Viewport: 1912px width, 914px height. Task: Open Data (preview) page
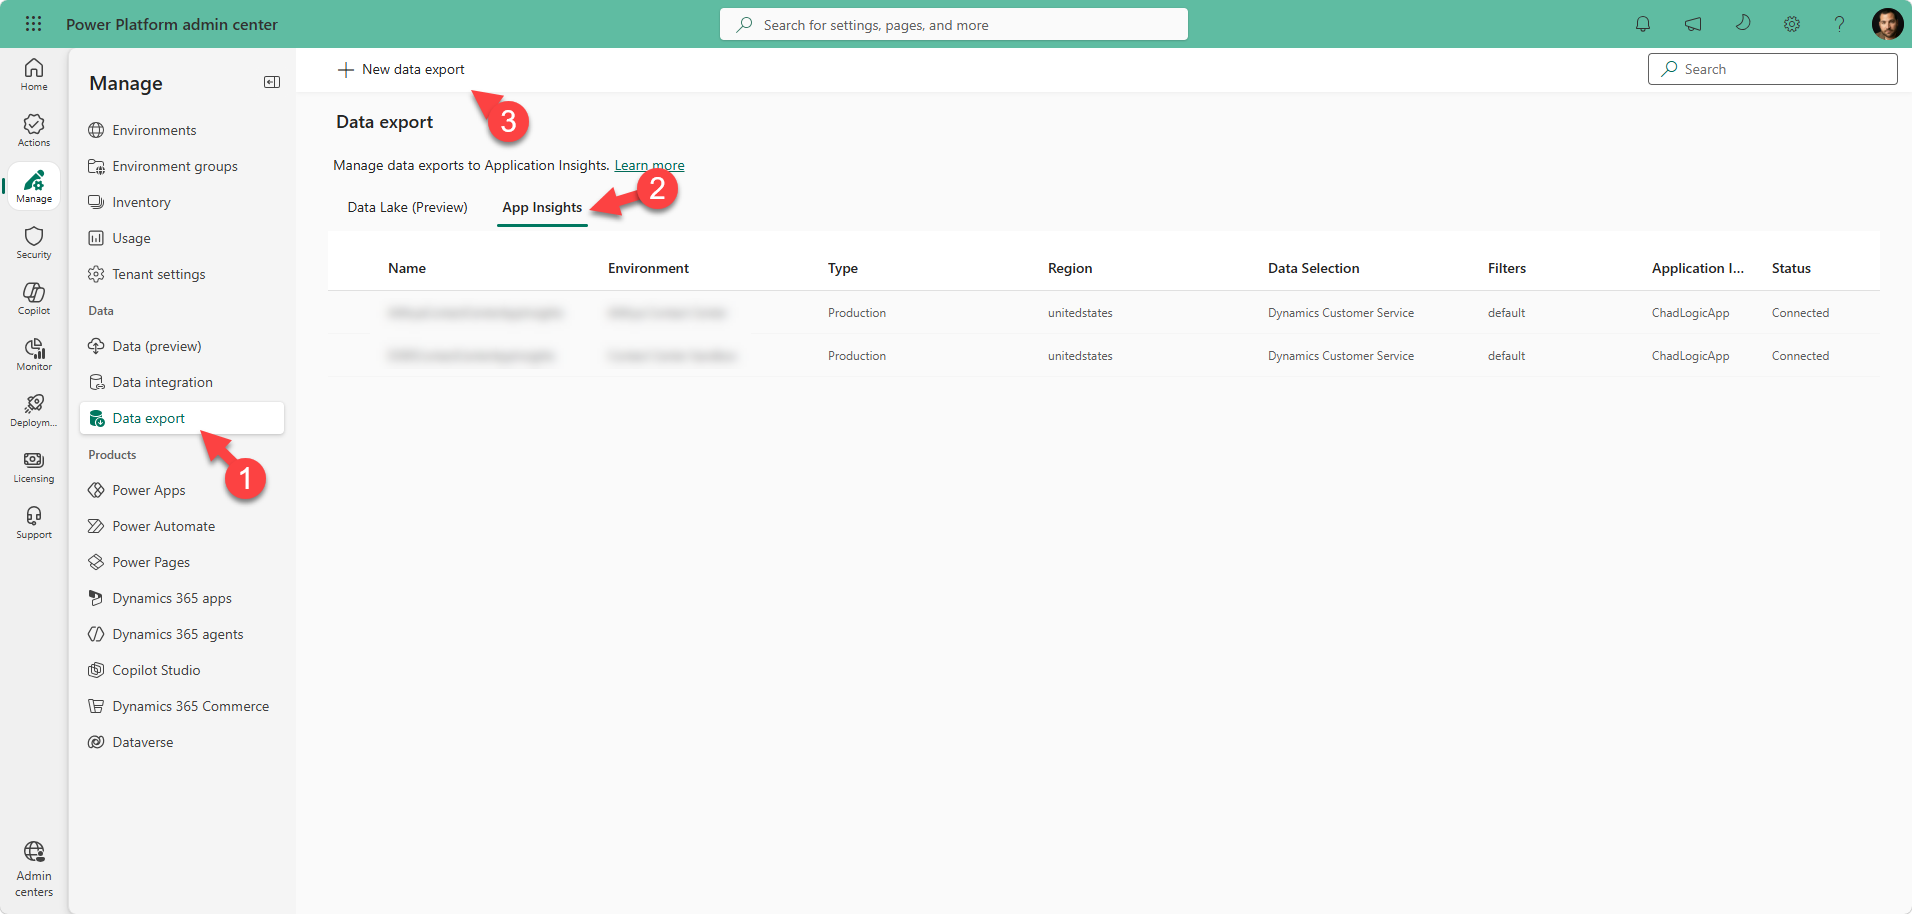182,346
